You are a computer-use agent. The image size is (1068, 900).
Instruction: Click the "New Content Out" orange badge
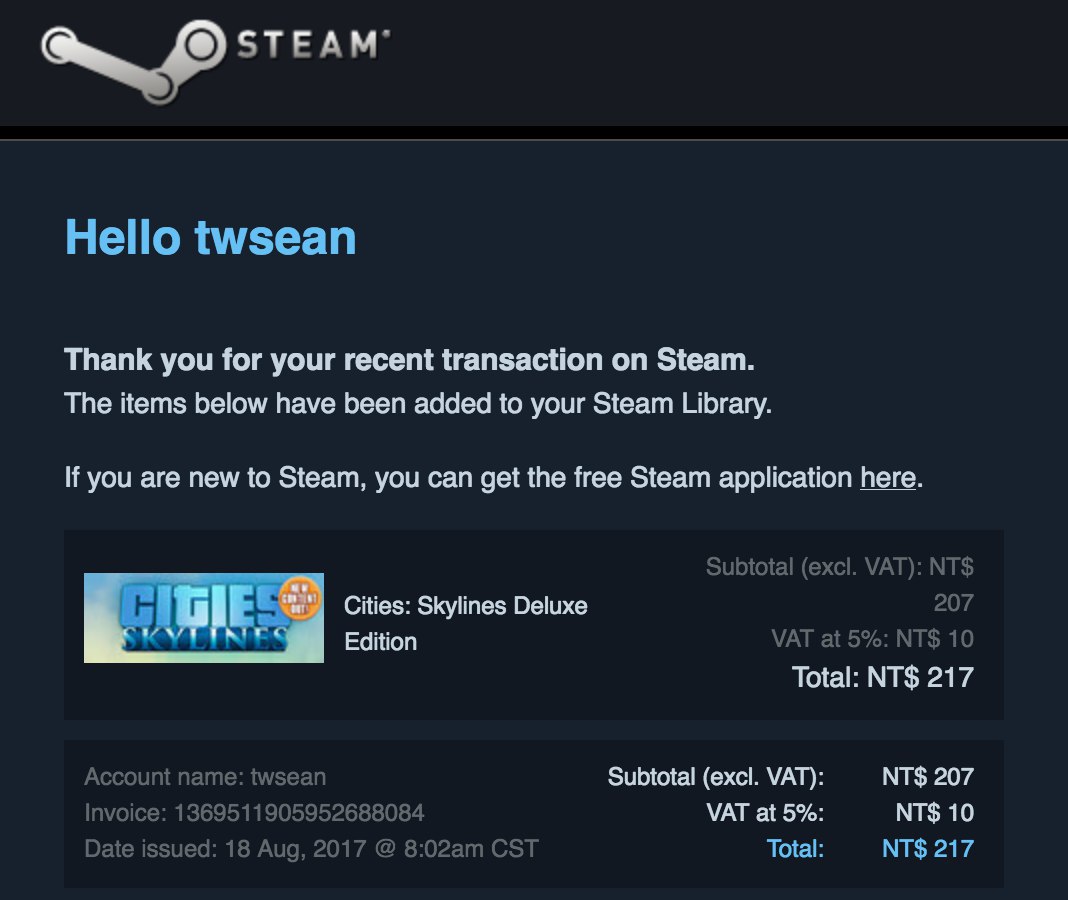tap(299, 598)
